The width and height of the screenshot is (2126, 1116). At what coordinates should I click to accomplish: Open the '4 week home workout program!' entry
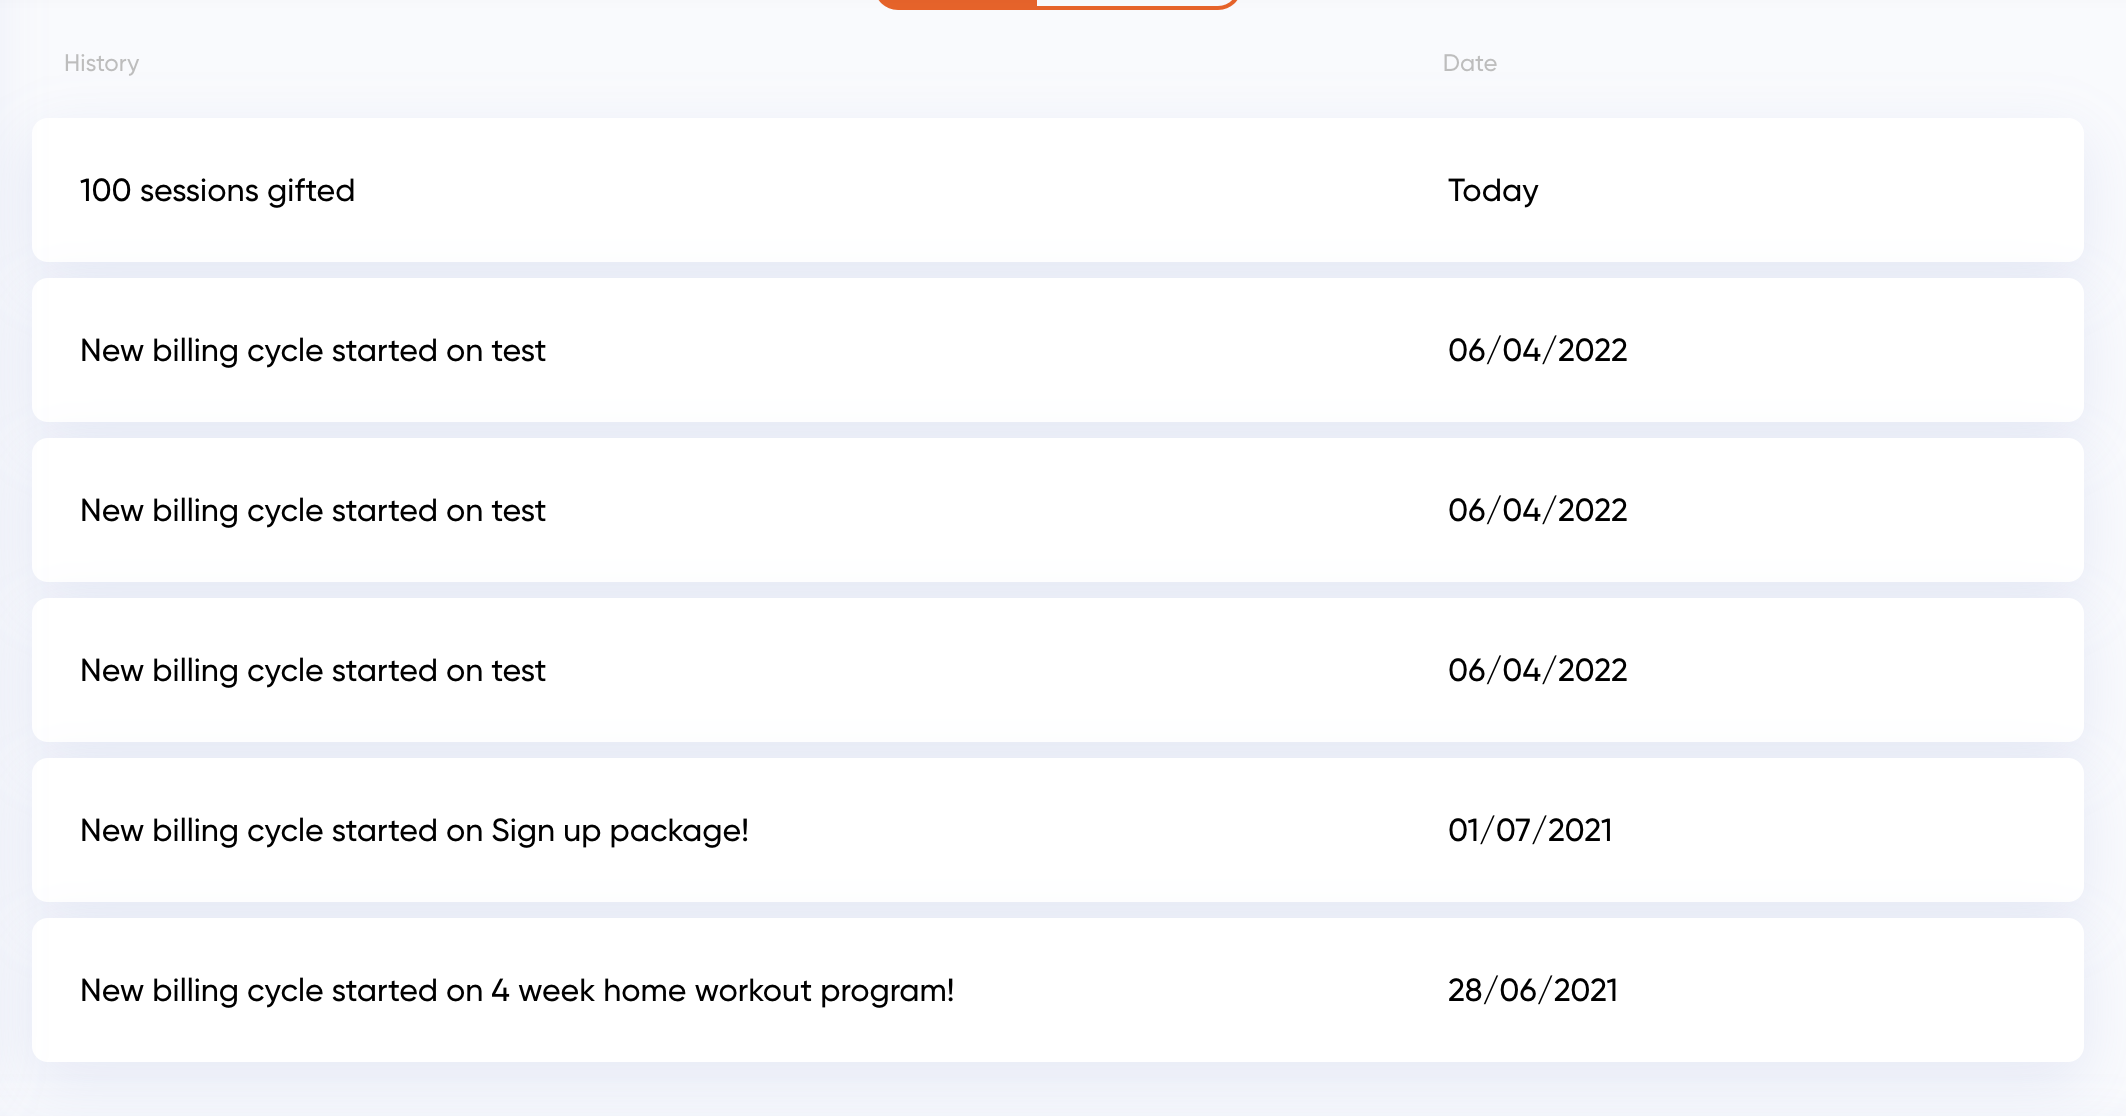pyautogui.click(x=1058, y=990)
